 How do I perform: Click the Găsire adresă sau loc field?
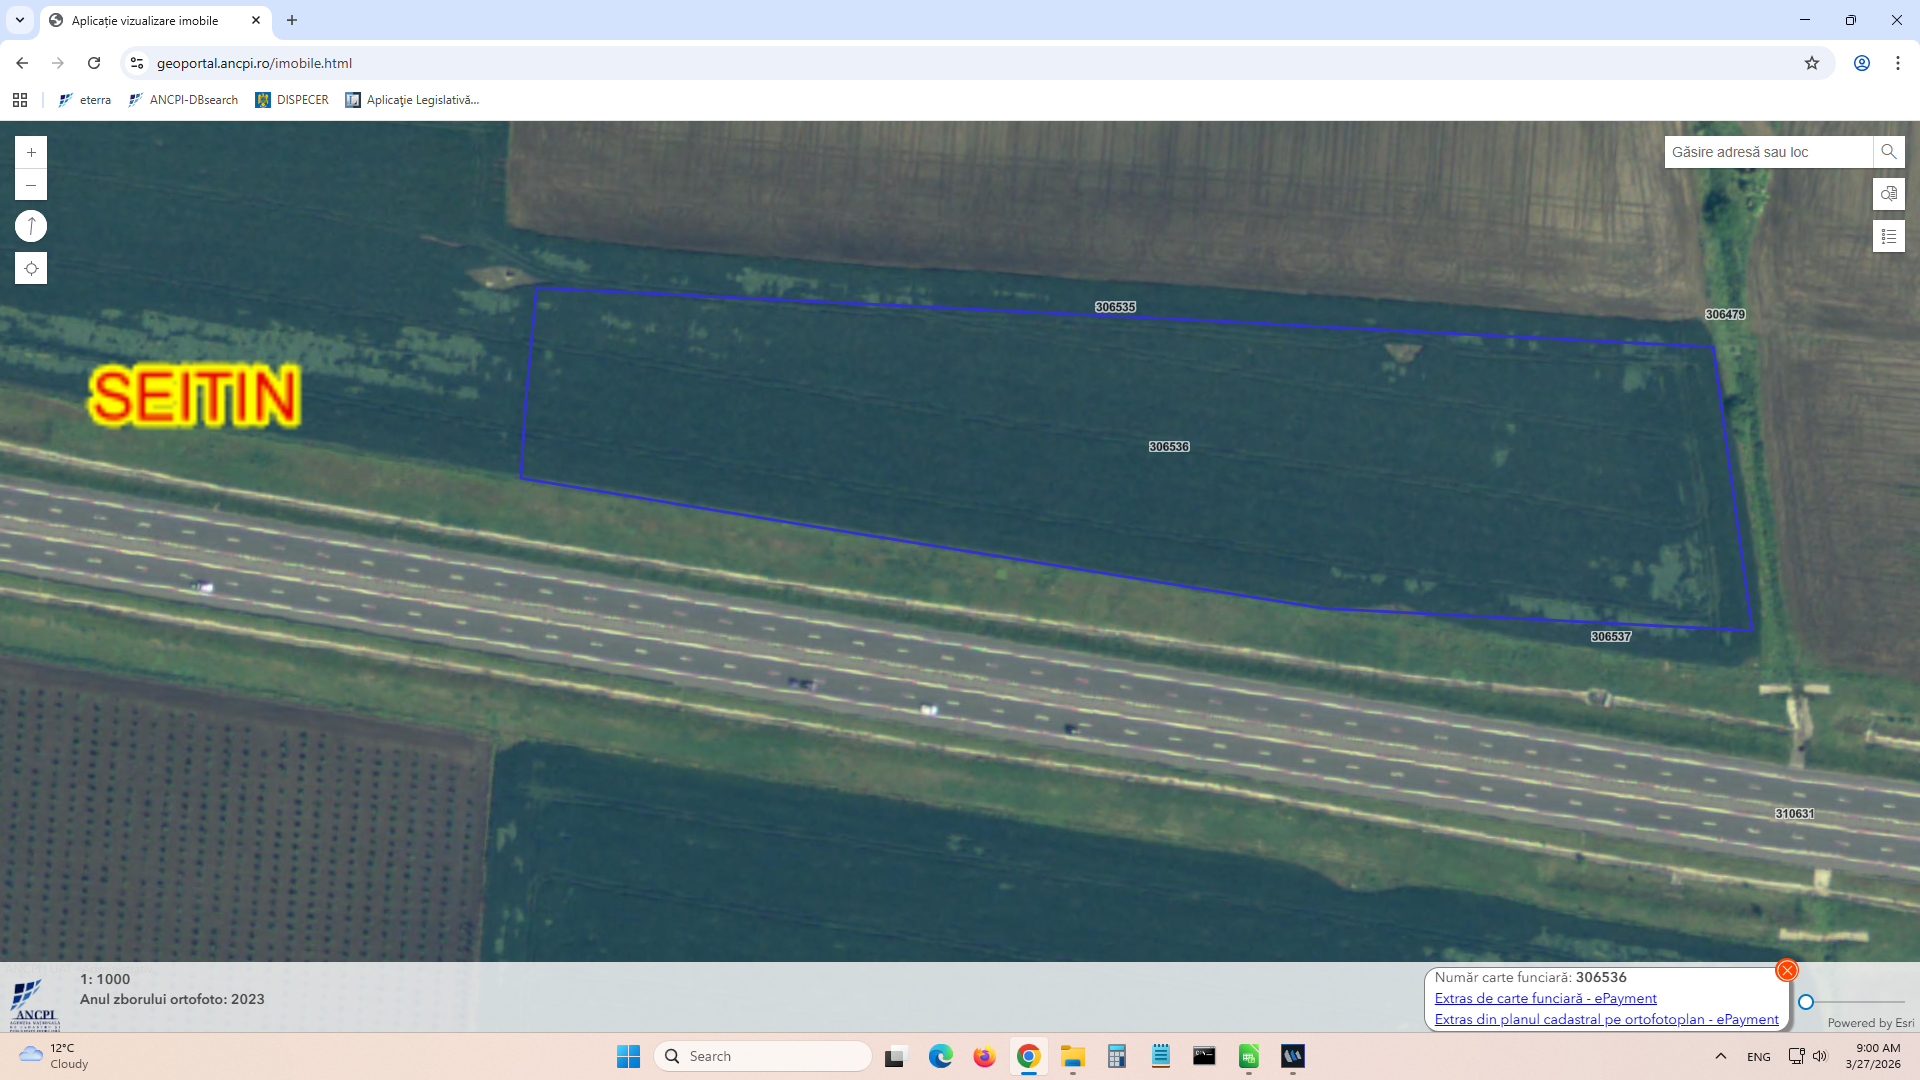[x=1767, y=152]
